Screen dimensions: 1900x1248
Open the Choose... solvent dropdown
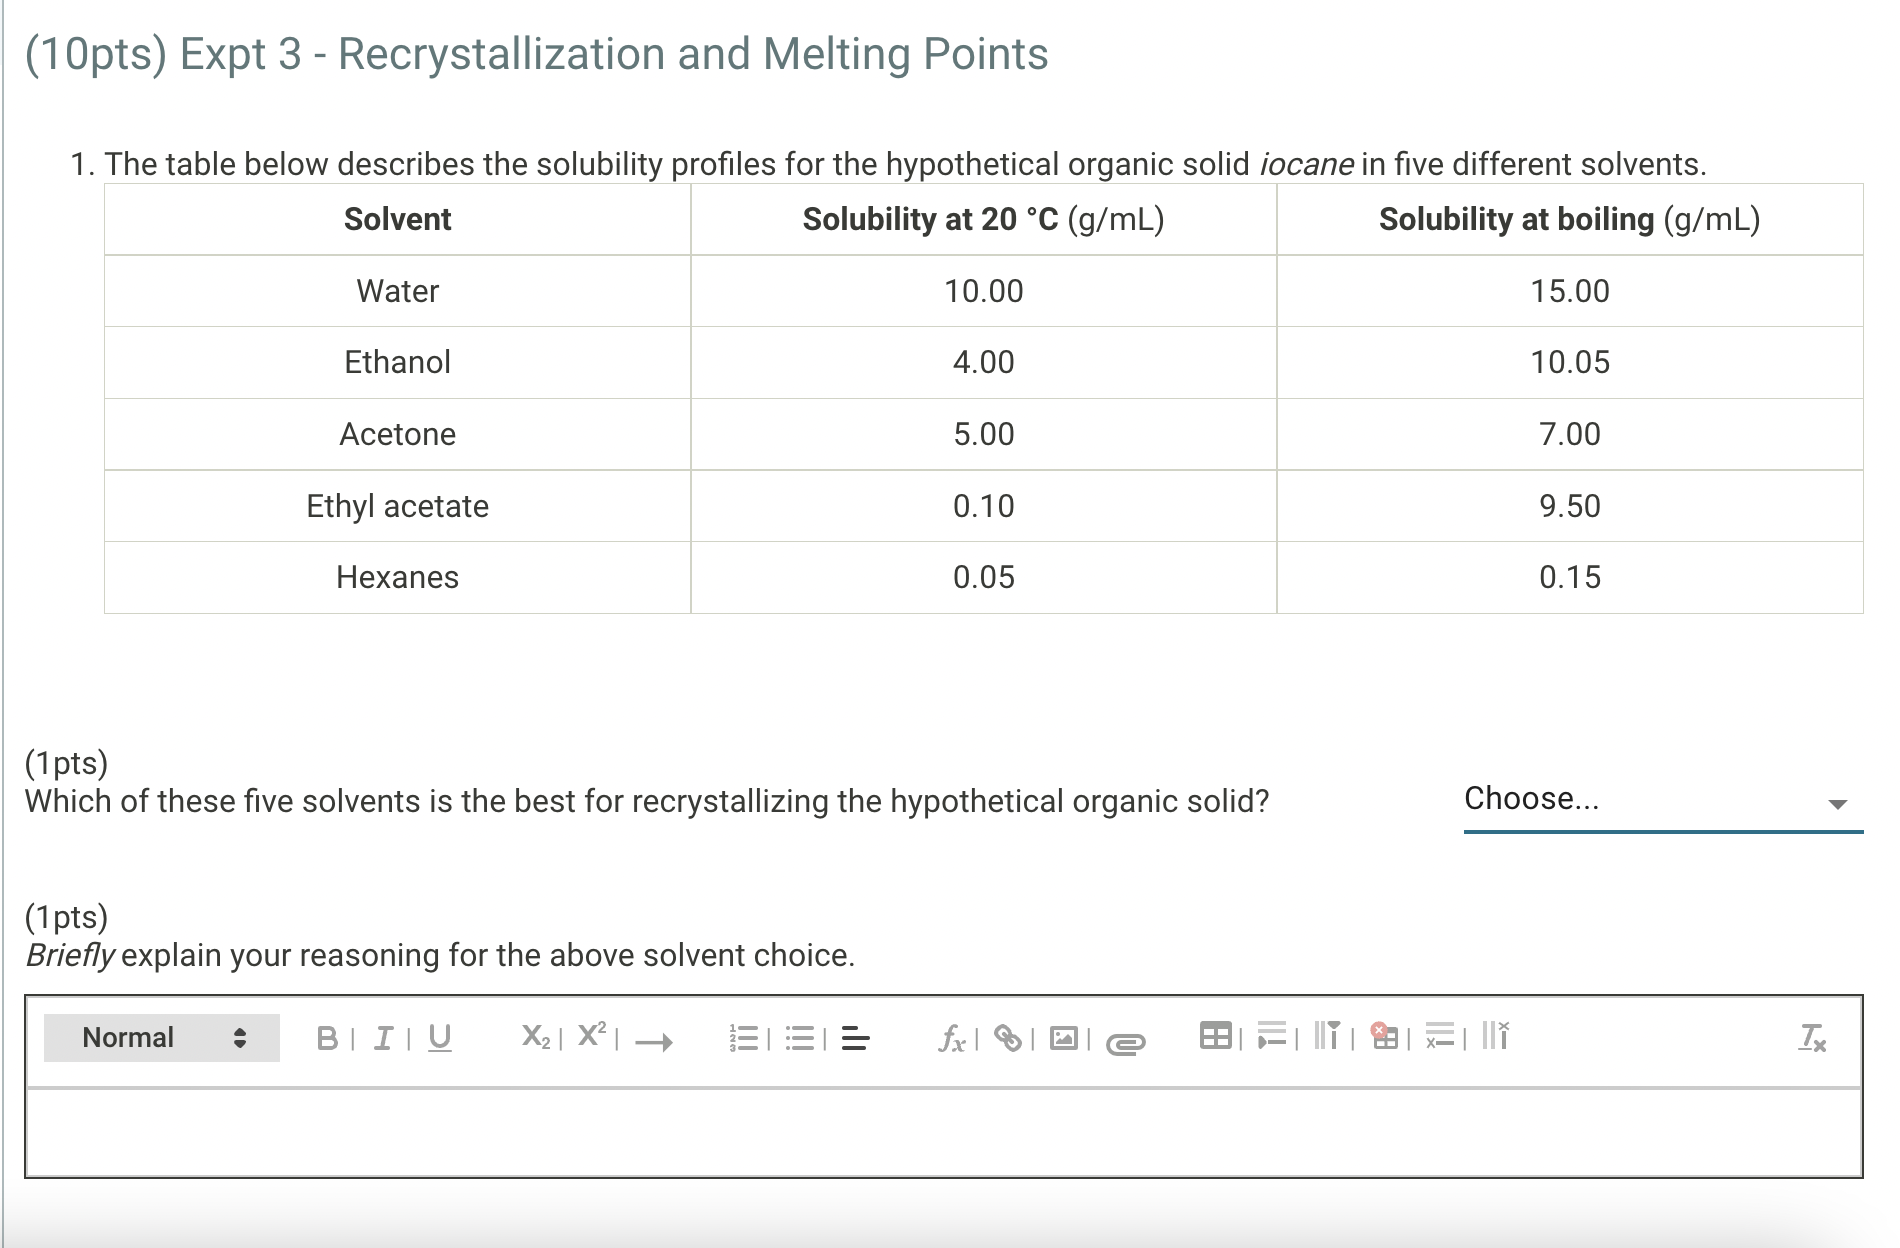tap(1660, 799)
